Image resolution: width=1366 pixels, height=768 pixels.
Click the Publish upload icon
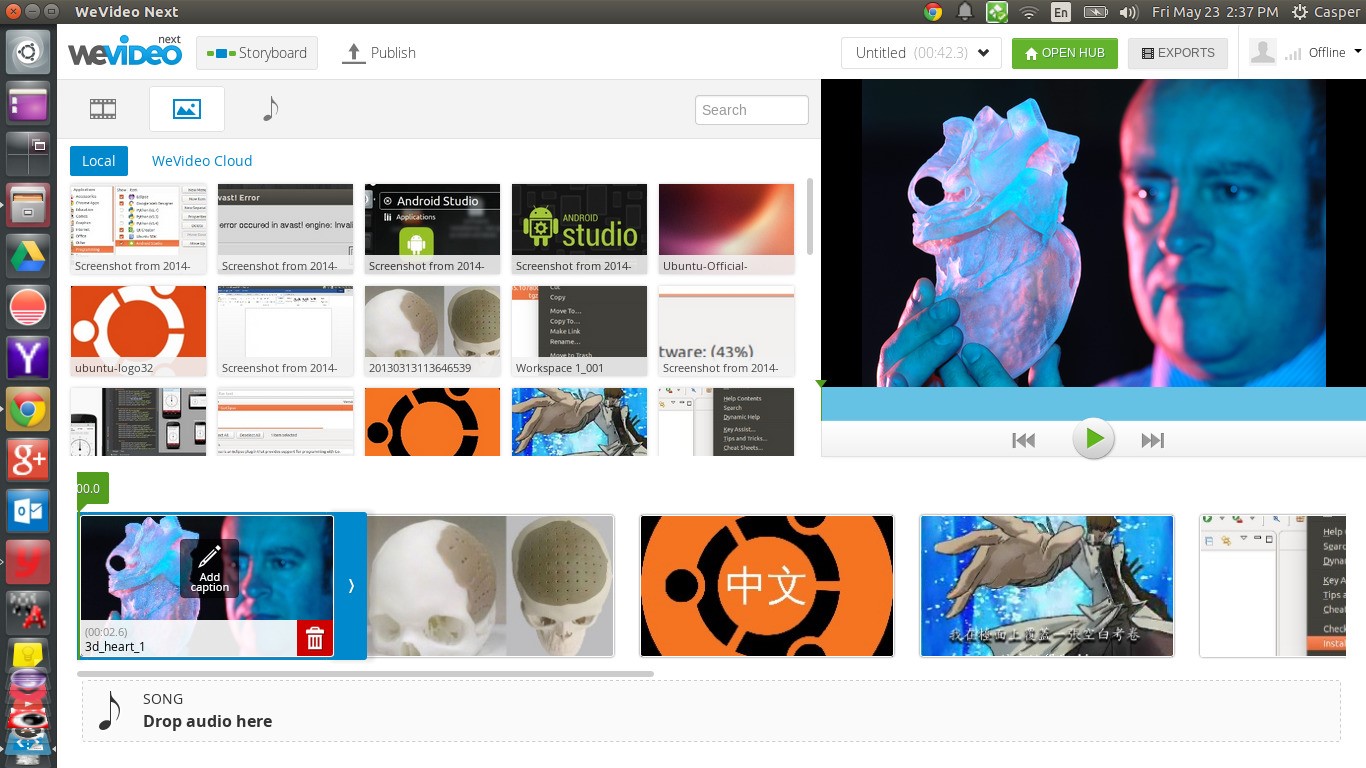pyautogui.click(x=353, y=53)
